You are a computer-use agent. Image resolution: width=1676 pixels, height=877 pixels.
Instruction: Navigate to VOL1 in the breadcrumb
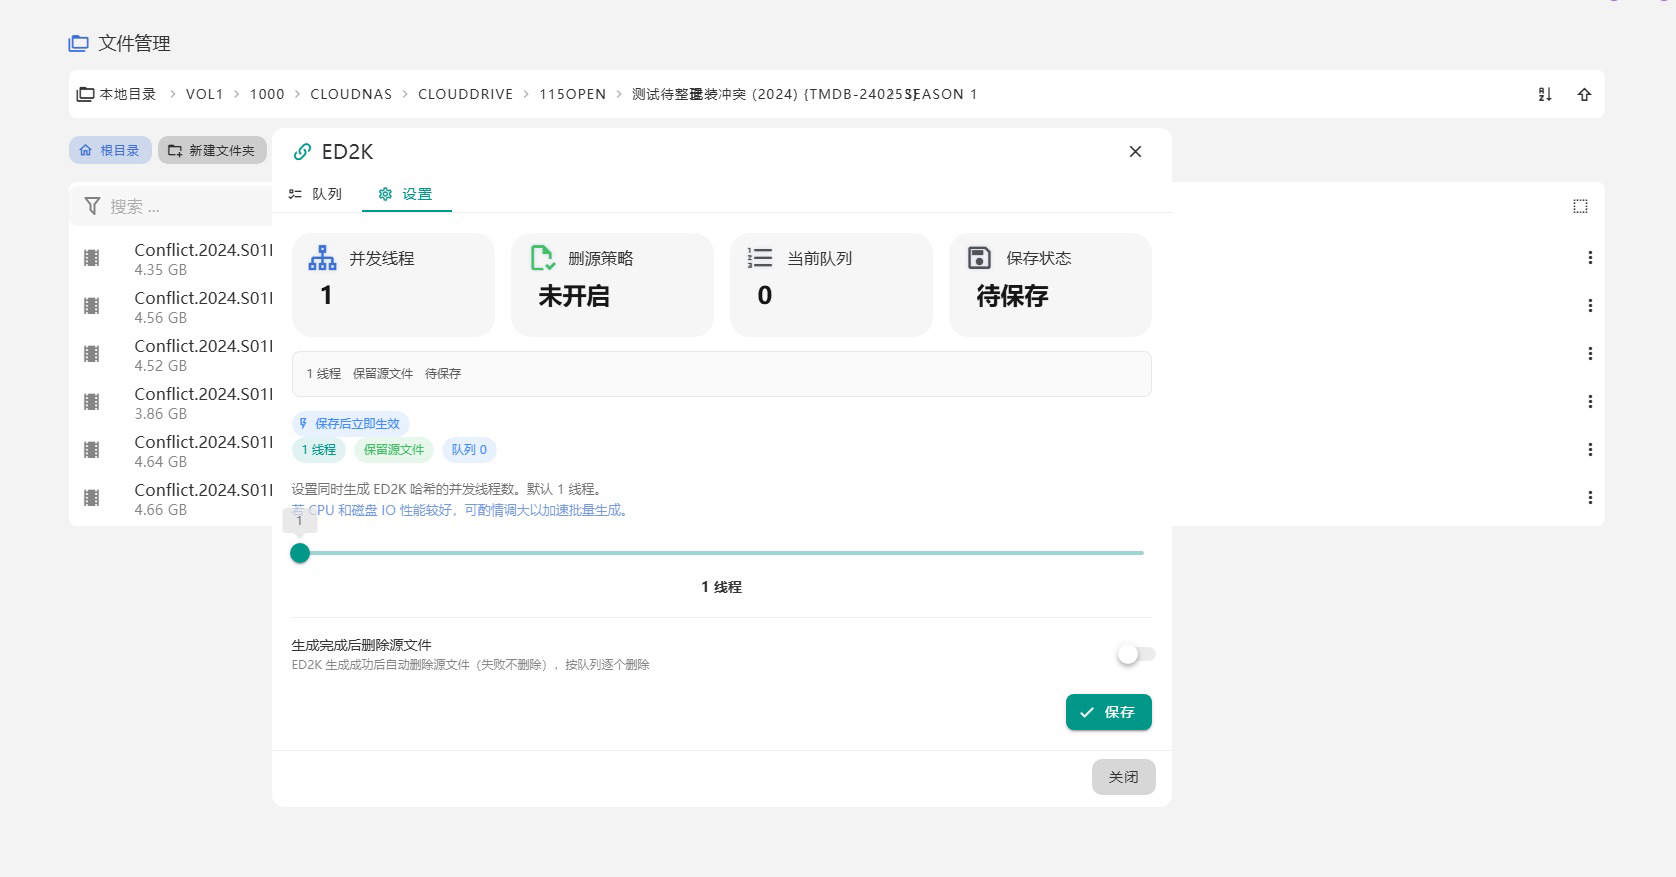tap(204, 94)
